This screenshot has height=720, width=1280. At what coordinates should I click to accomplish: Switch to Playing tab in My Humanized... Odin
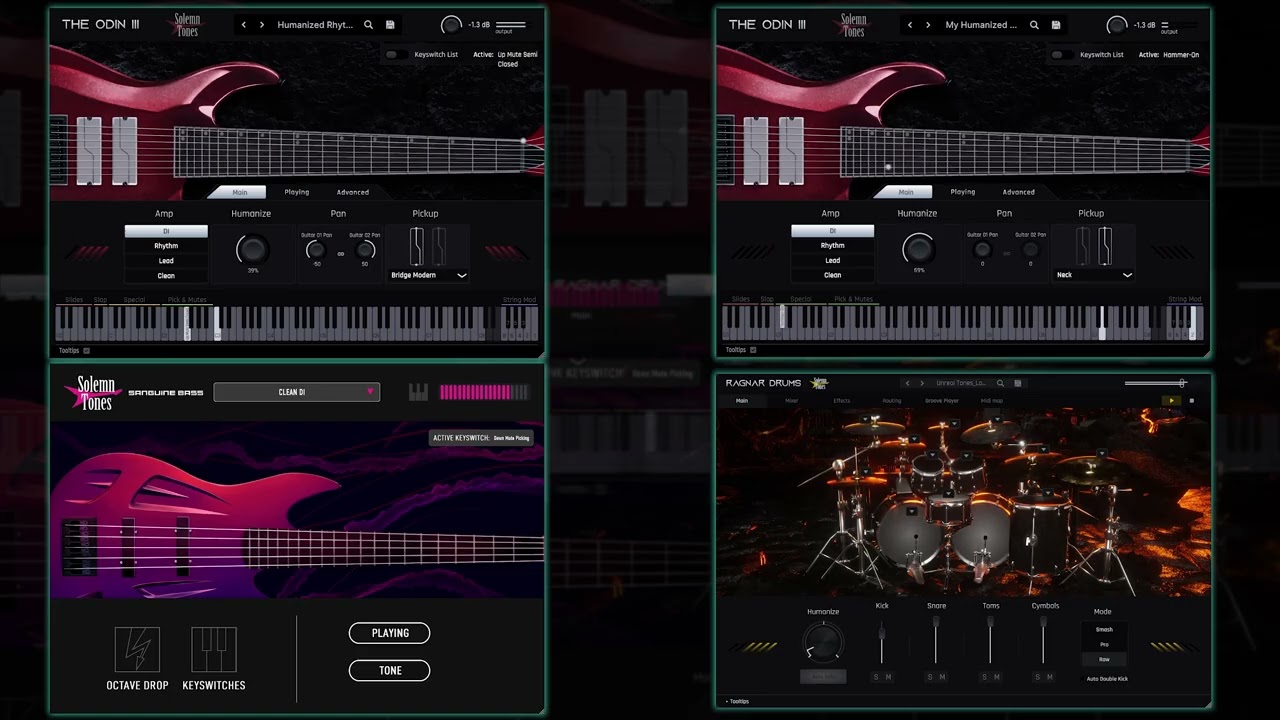tap(963, 192)
